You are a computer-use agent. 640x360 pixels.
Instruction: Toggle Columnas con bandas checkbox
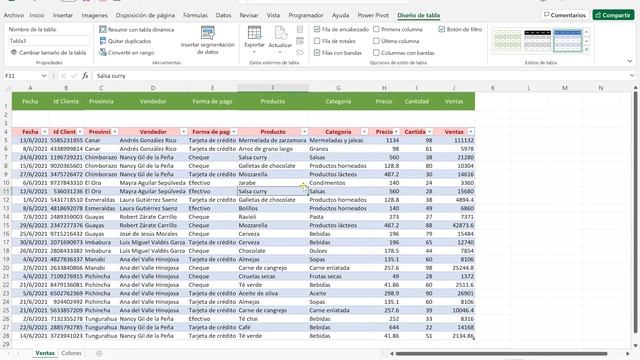pos(376,53)
